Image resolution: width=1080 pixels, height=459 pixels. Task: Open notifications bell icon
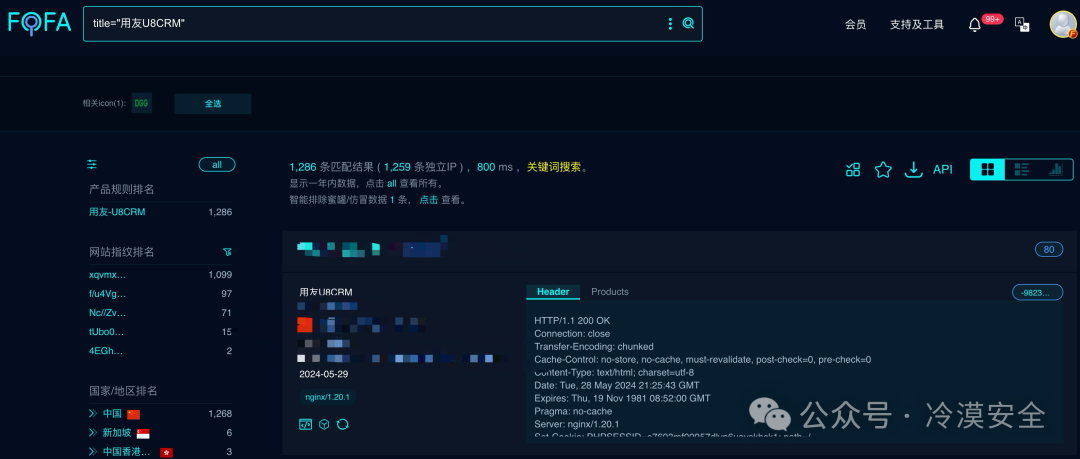point(975,25)
